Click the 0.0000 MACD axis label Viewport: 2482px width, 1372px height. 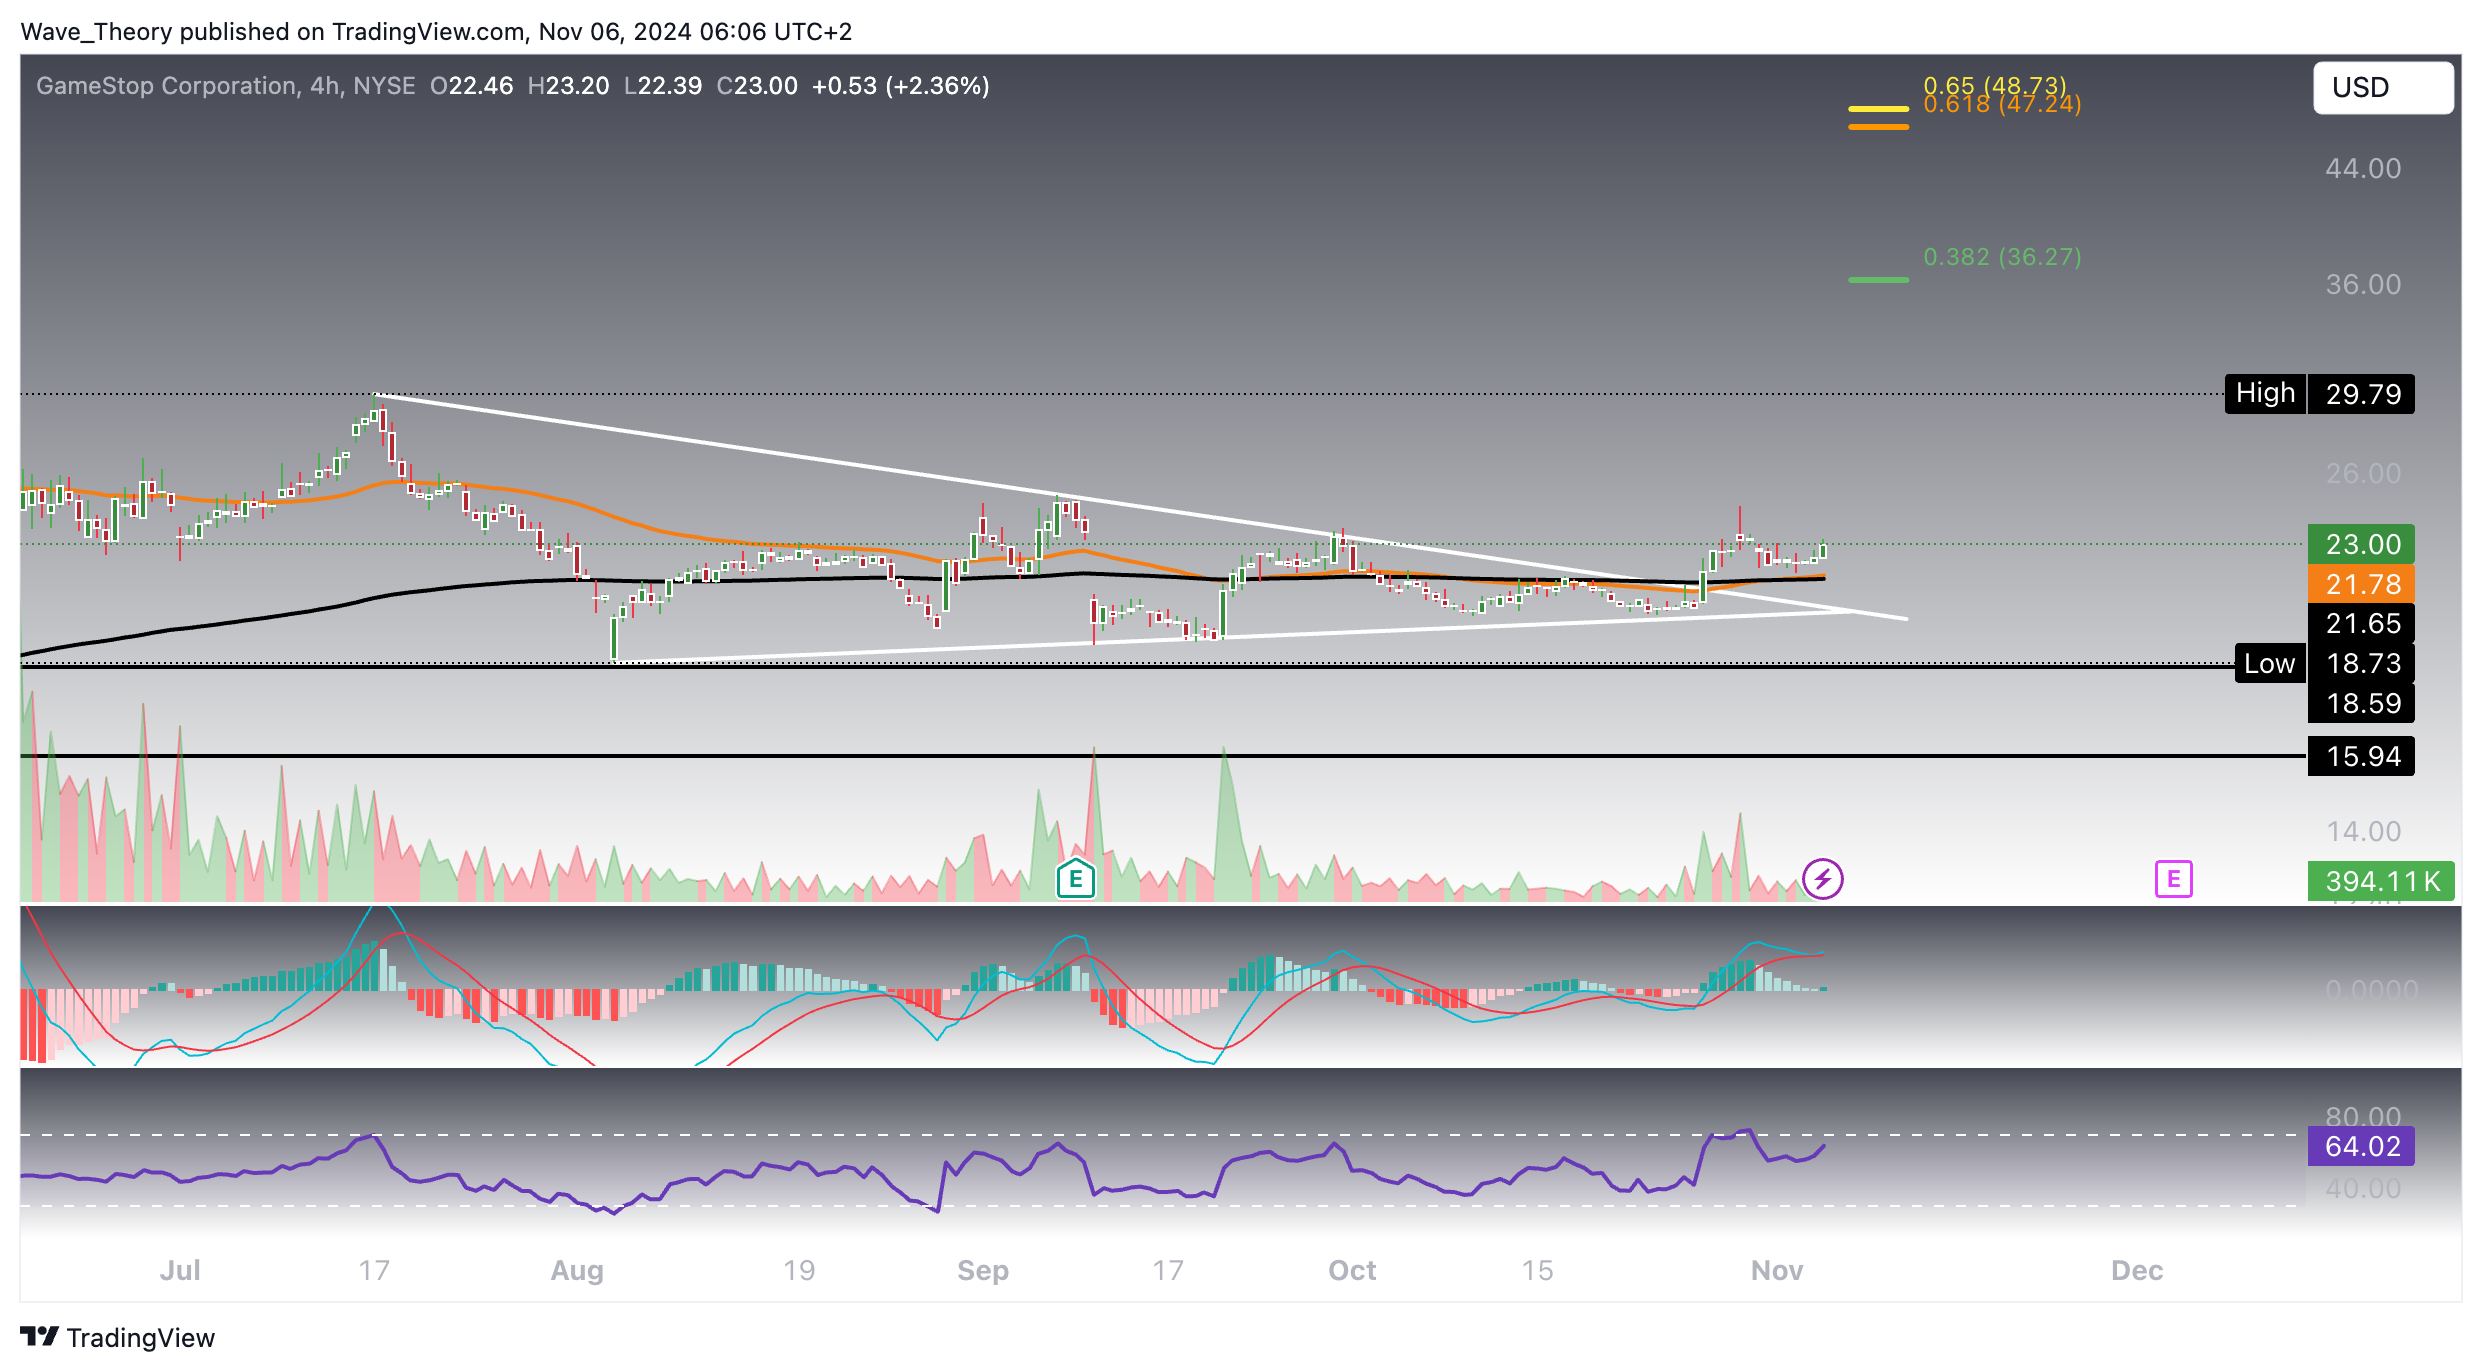[x=2372, y=990]
